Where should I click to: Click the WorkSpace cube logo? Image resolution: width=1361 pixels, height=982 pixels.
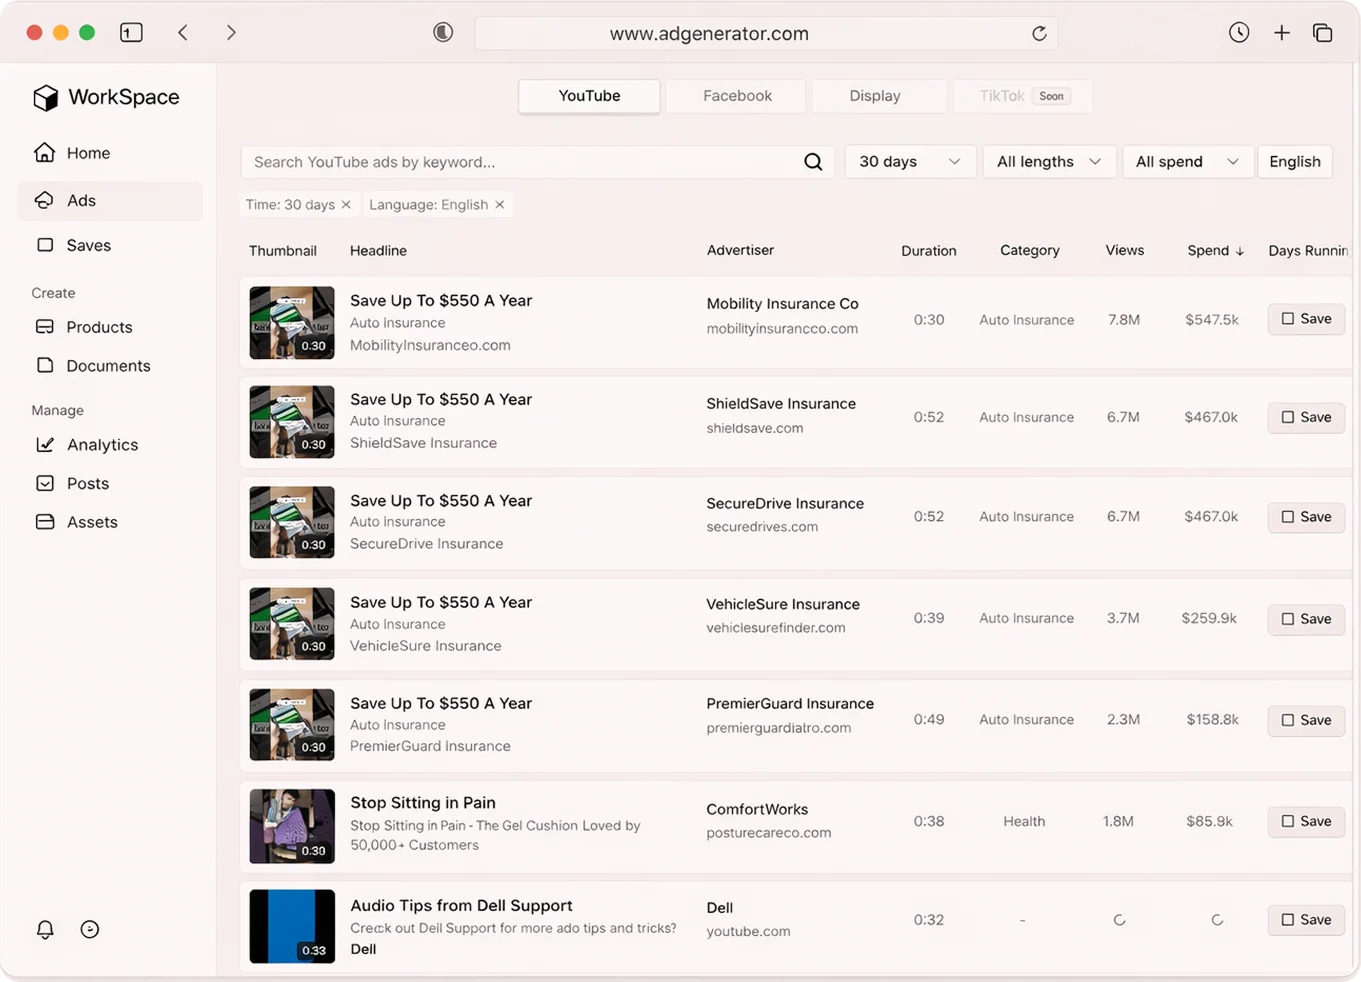click(46, 97)
